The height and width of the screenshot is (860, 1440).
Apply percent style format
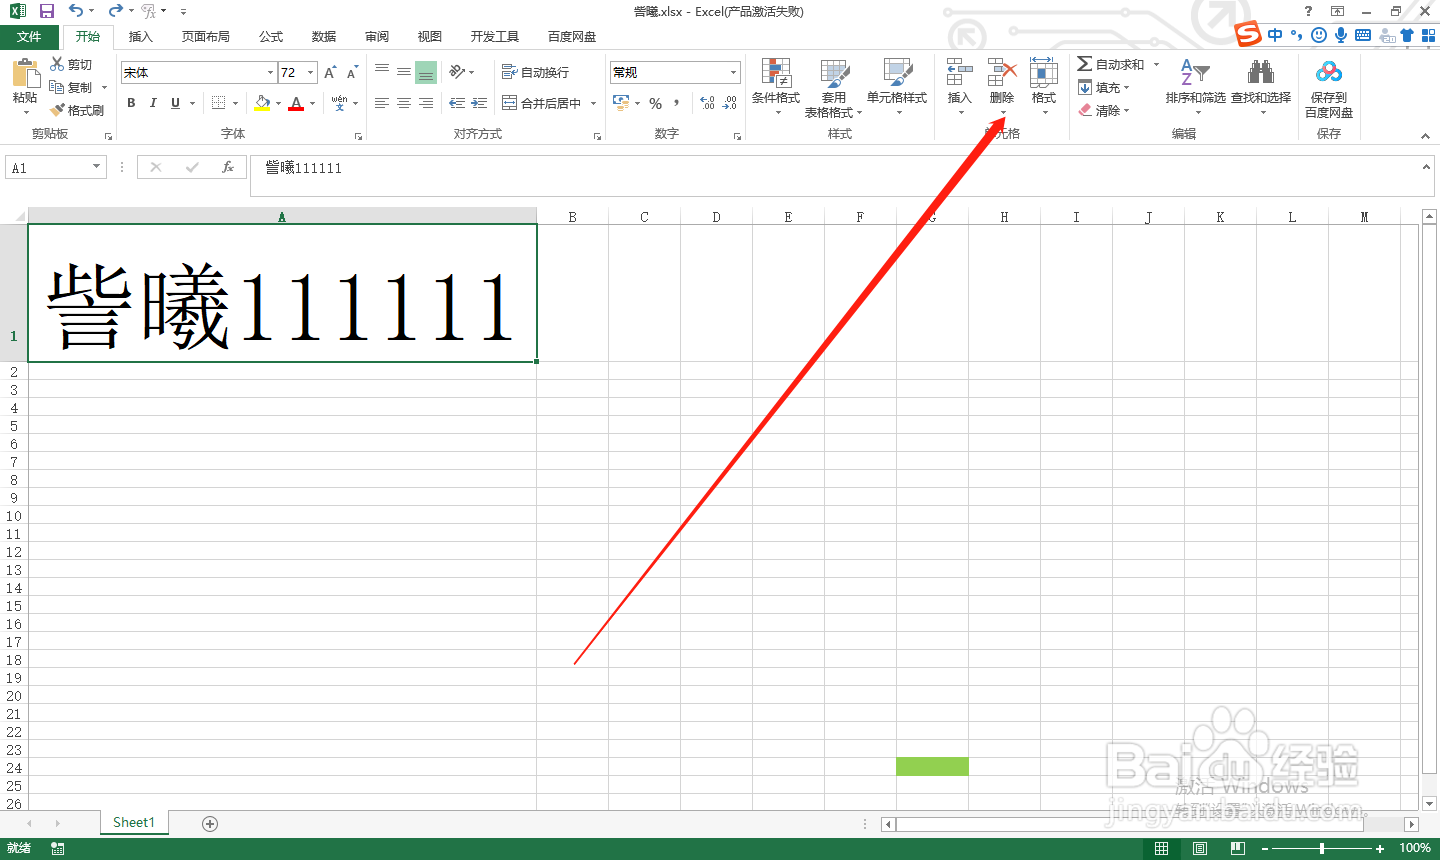click(x=656, y=103)
